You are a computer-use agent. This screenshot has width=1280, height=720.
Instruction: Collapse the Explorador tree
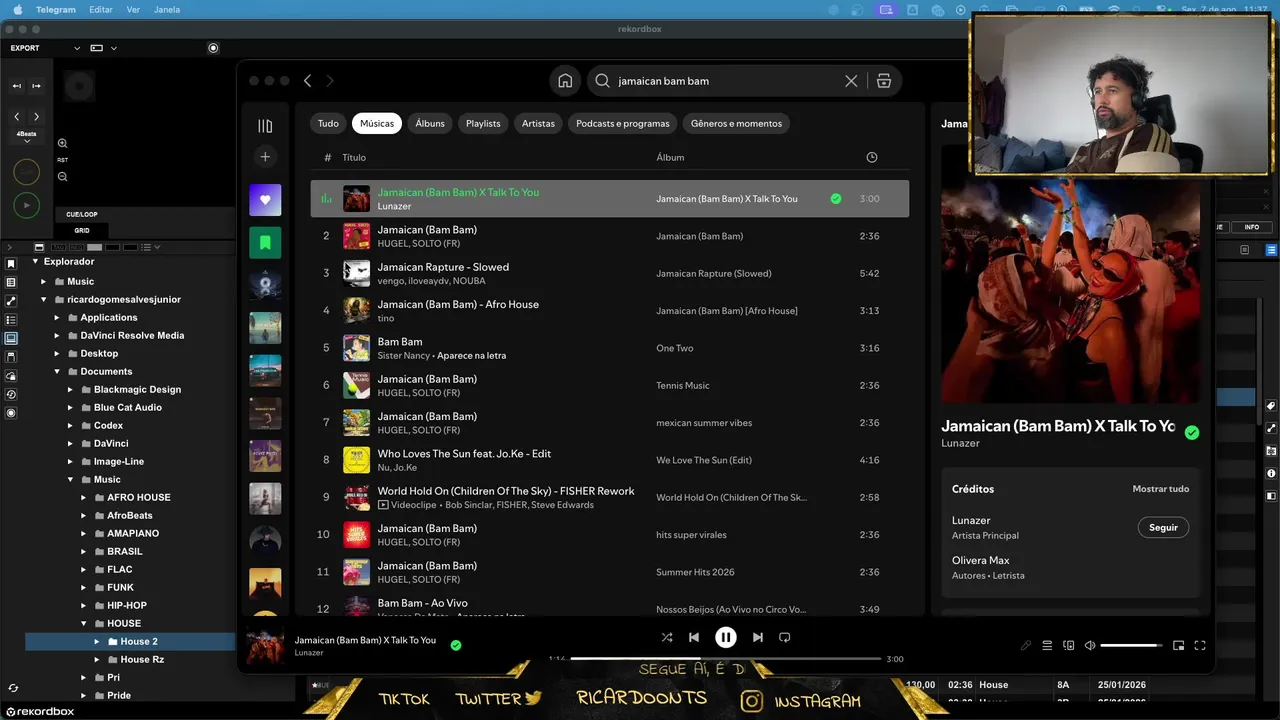pos(35,262)
